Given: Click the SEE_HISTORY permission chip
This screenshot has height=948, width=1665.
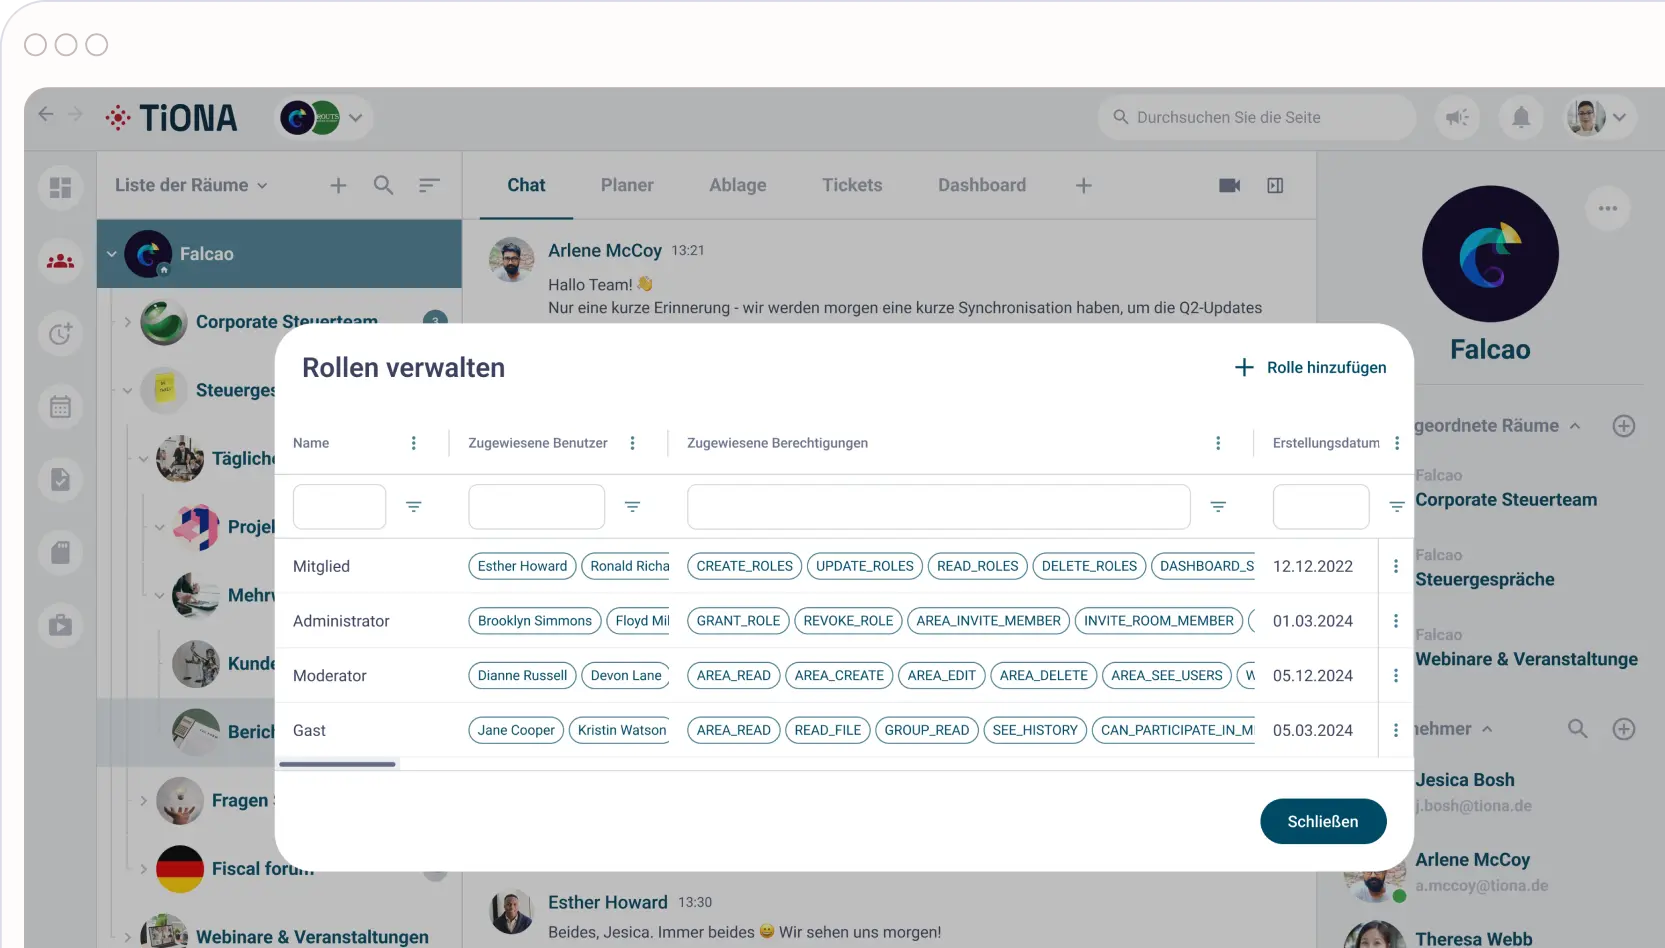Looking at the screenshot, I should [1035, 730].
